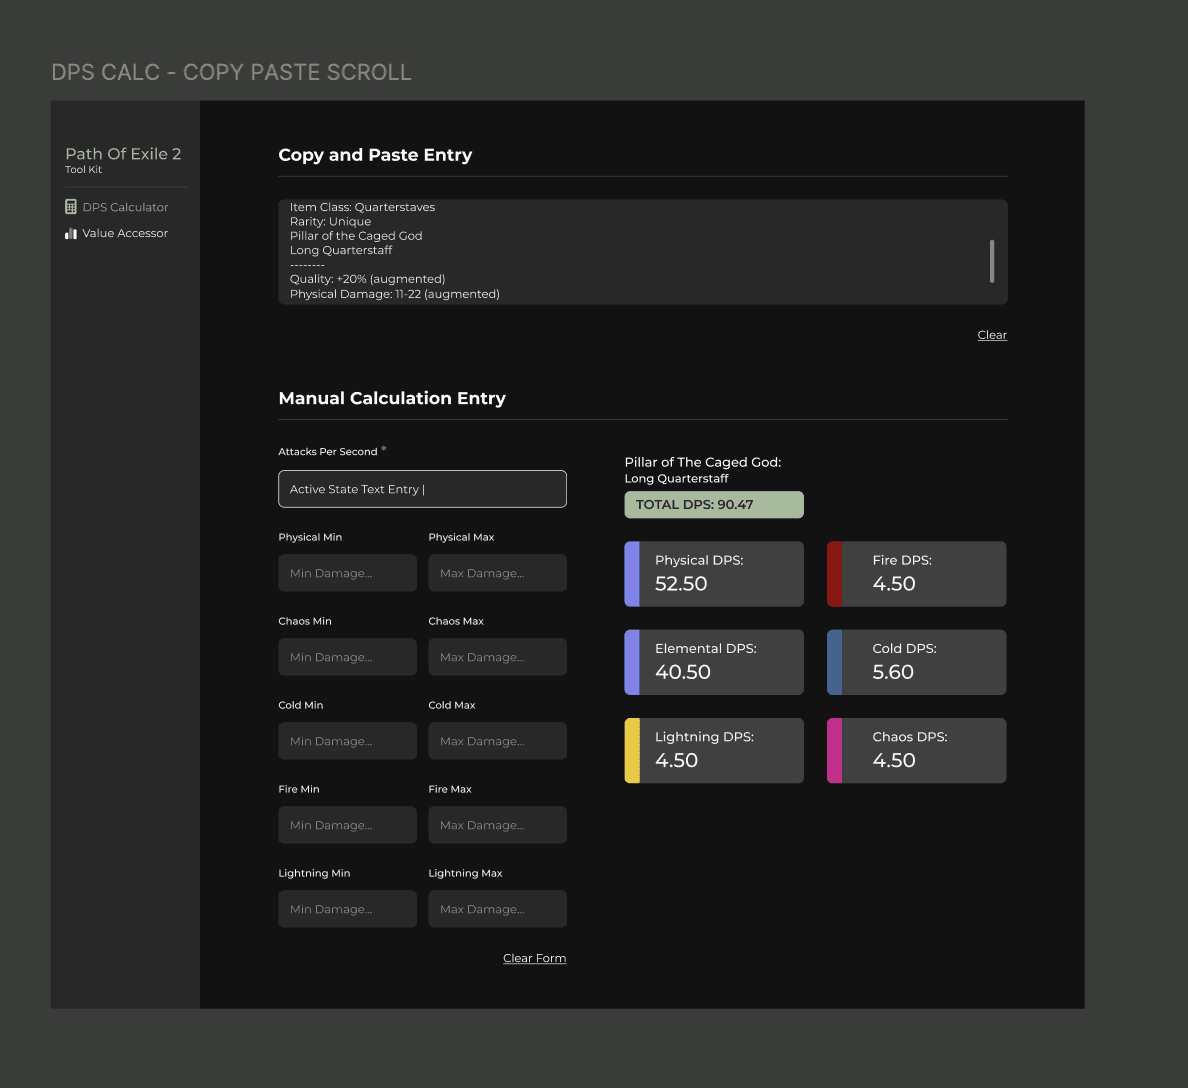This screenshot has height=1088, width=1188.
Task: Click the Lightning Max damage field
Action: click(497, 909)
